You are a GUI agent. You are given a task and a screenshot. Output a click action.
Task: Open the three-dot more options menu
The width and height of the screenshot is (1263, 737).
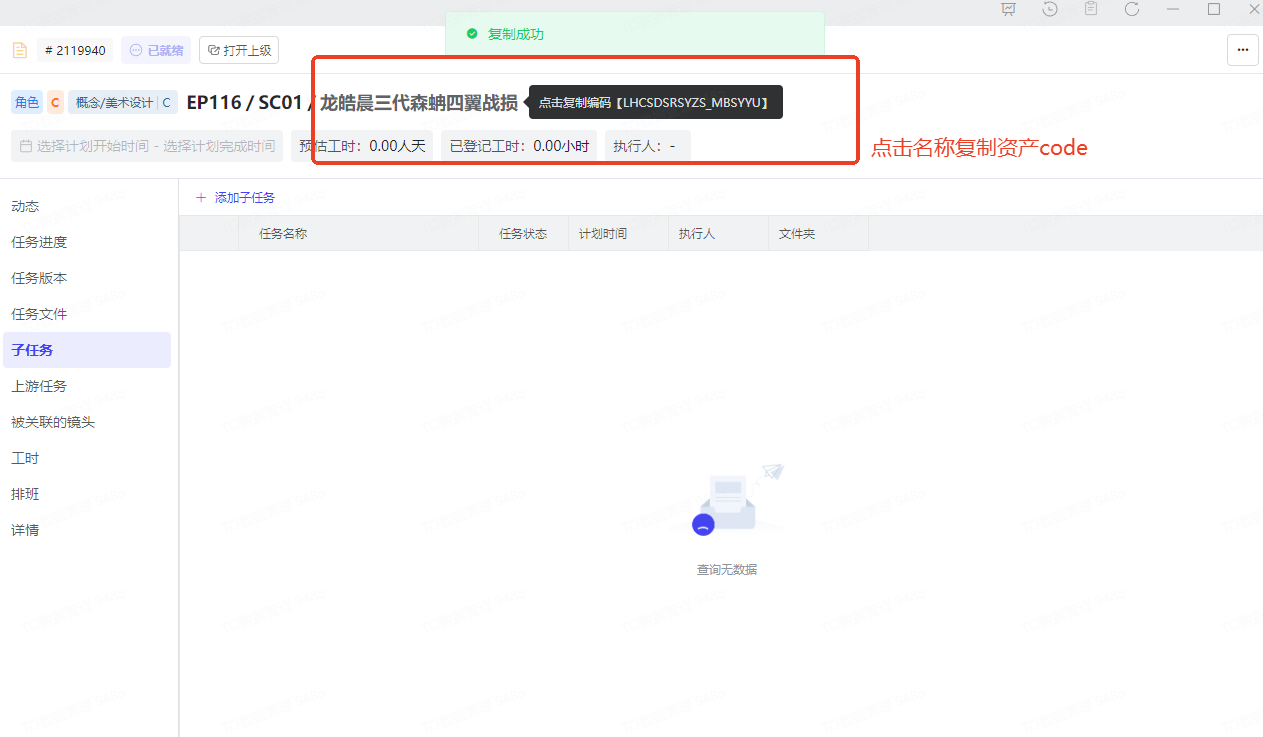pos(1243,50)
